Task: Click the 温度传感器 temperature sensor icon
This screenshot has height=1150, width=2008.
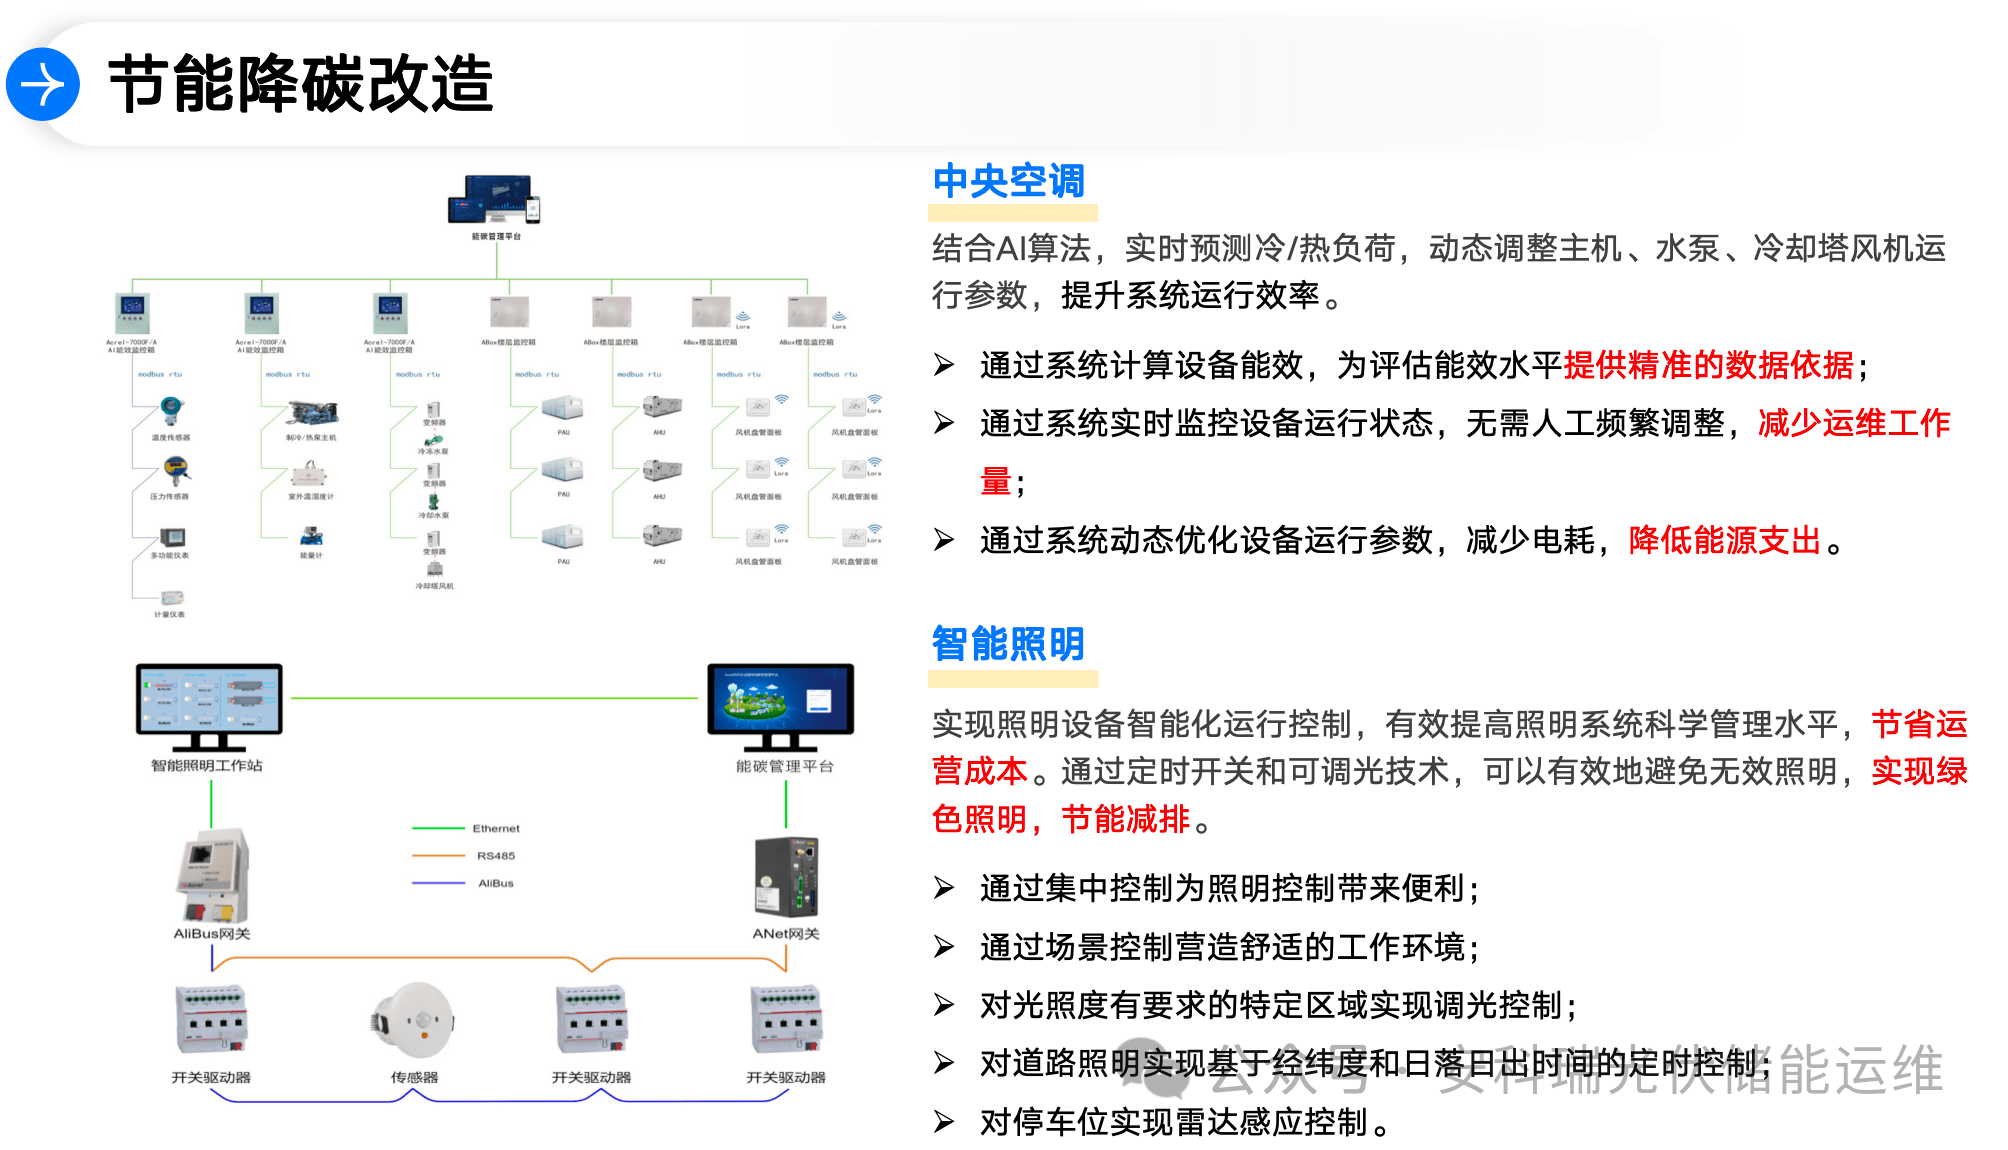Action: click(172, 411)
